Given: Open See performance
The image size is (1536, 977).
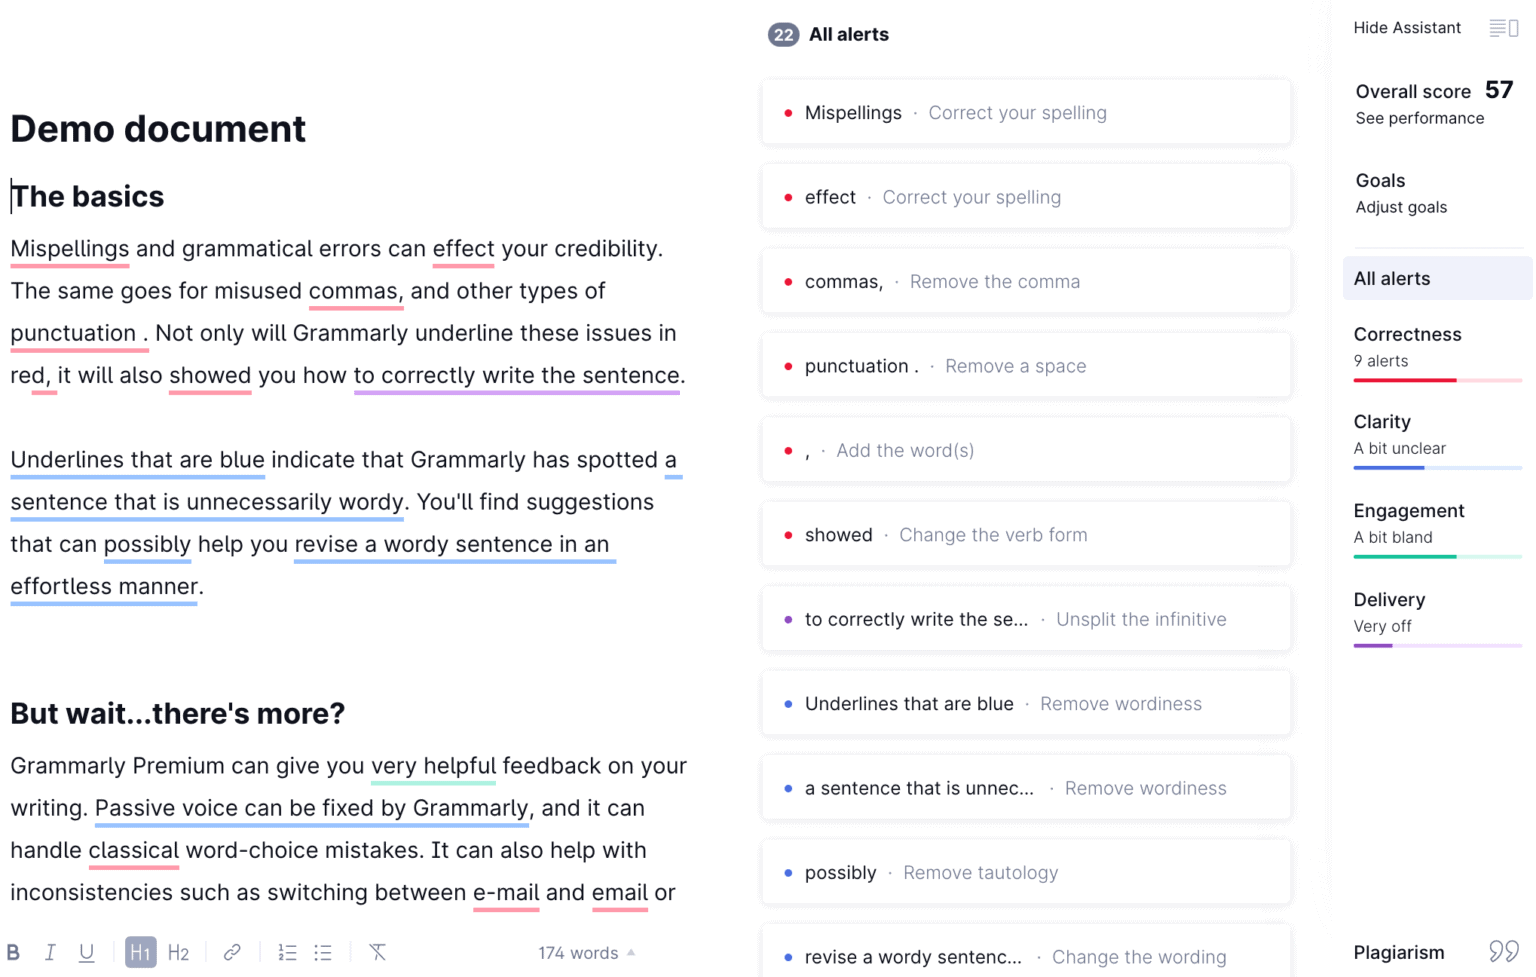Looking at the screenshot, I should (x=1419, y=118).
